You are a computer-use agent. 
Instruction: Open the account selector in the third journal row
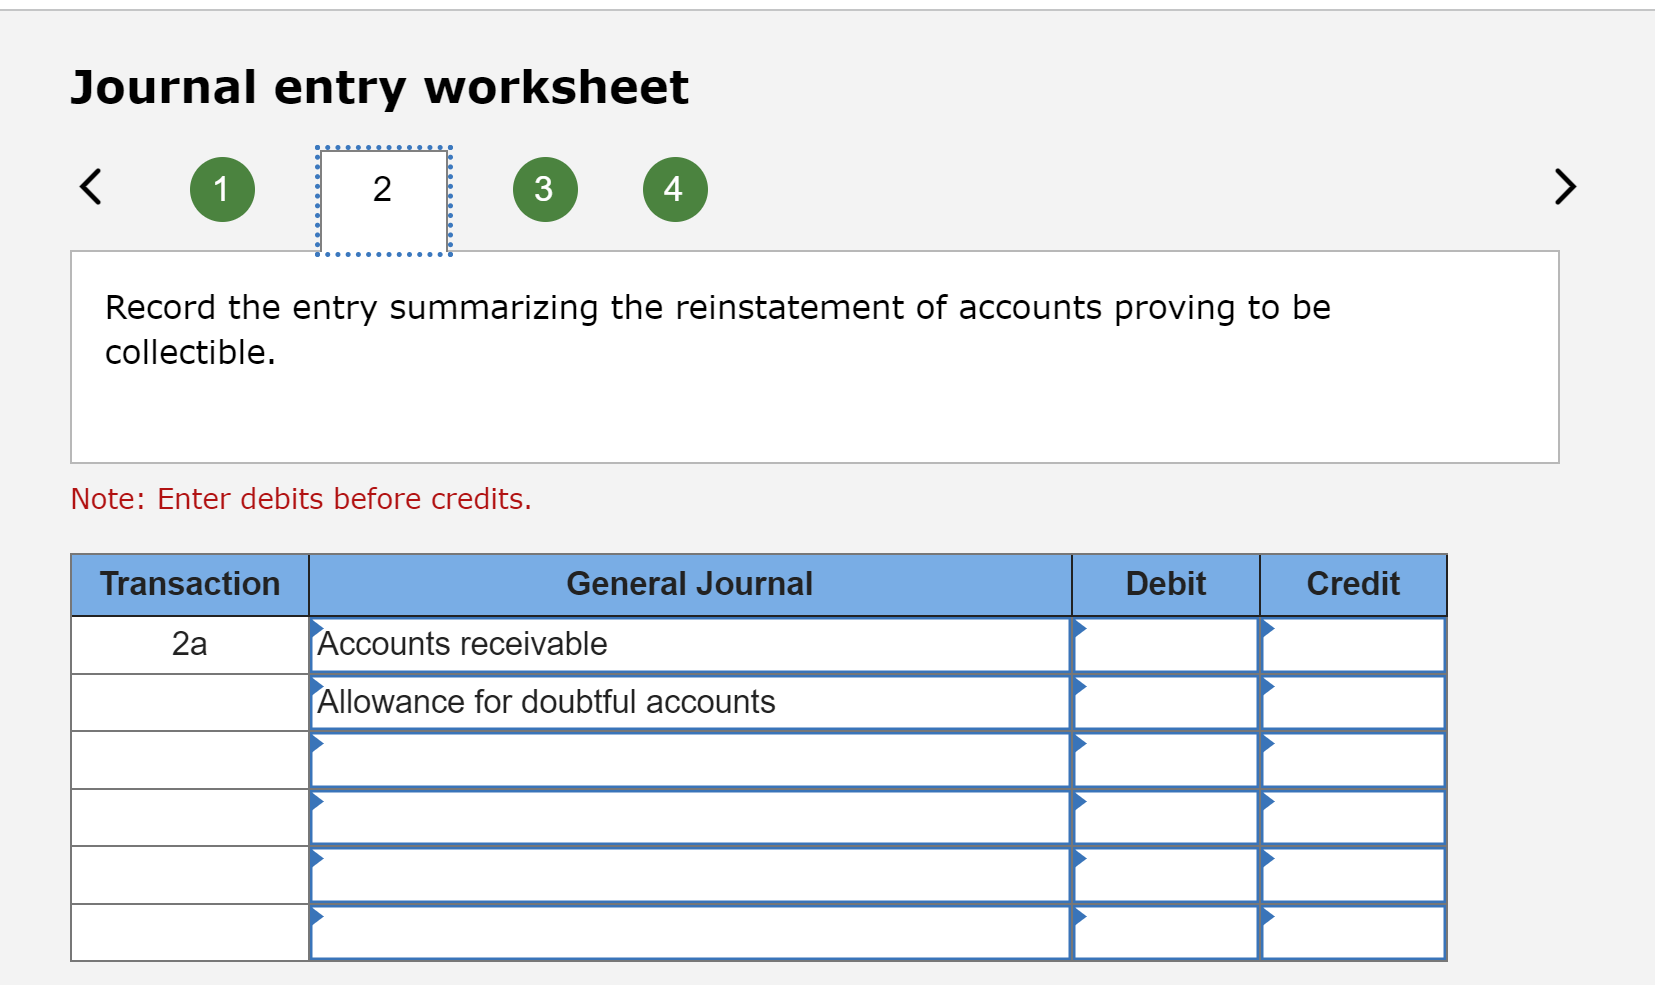(x=316, y=746)
